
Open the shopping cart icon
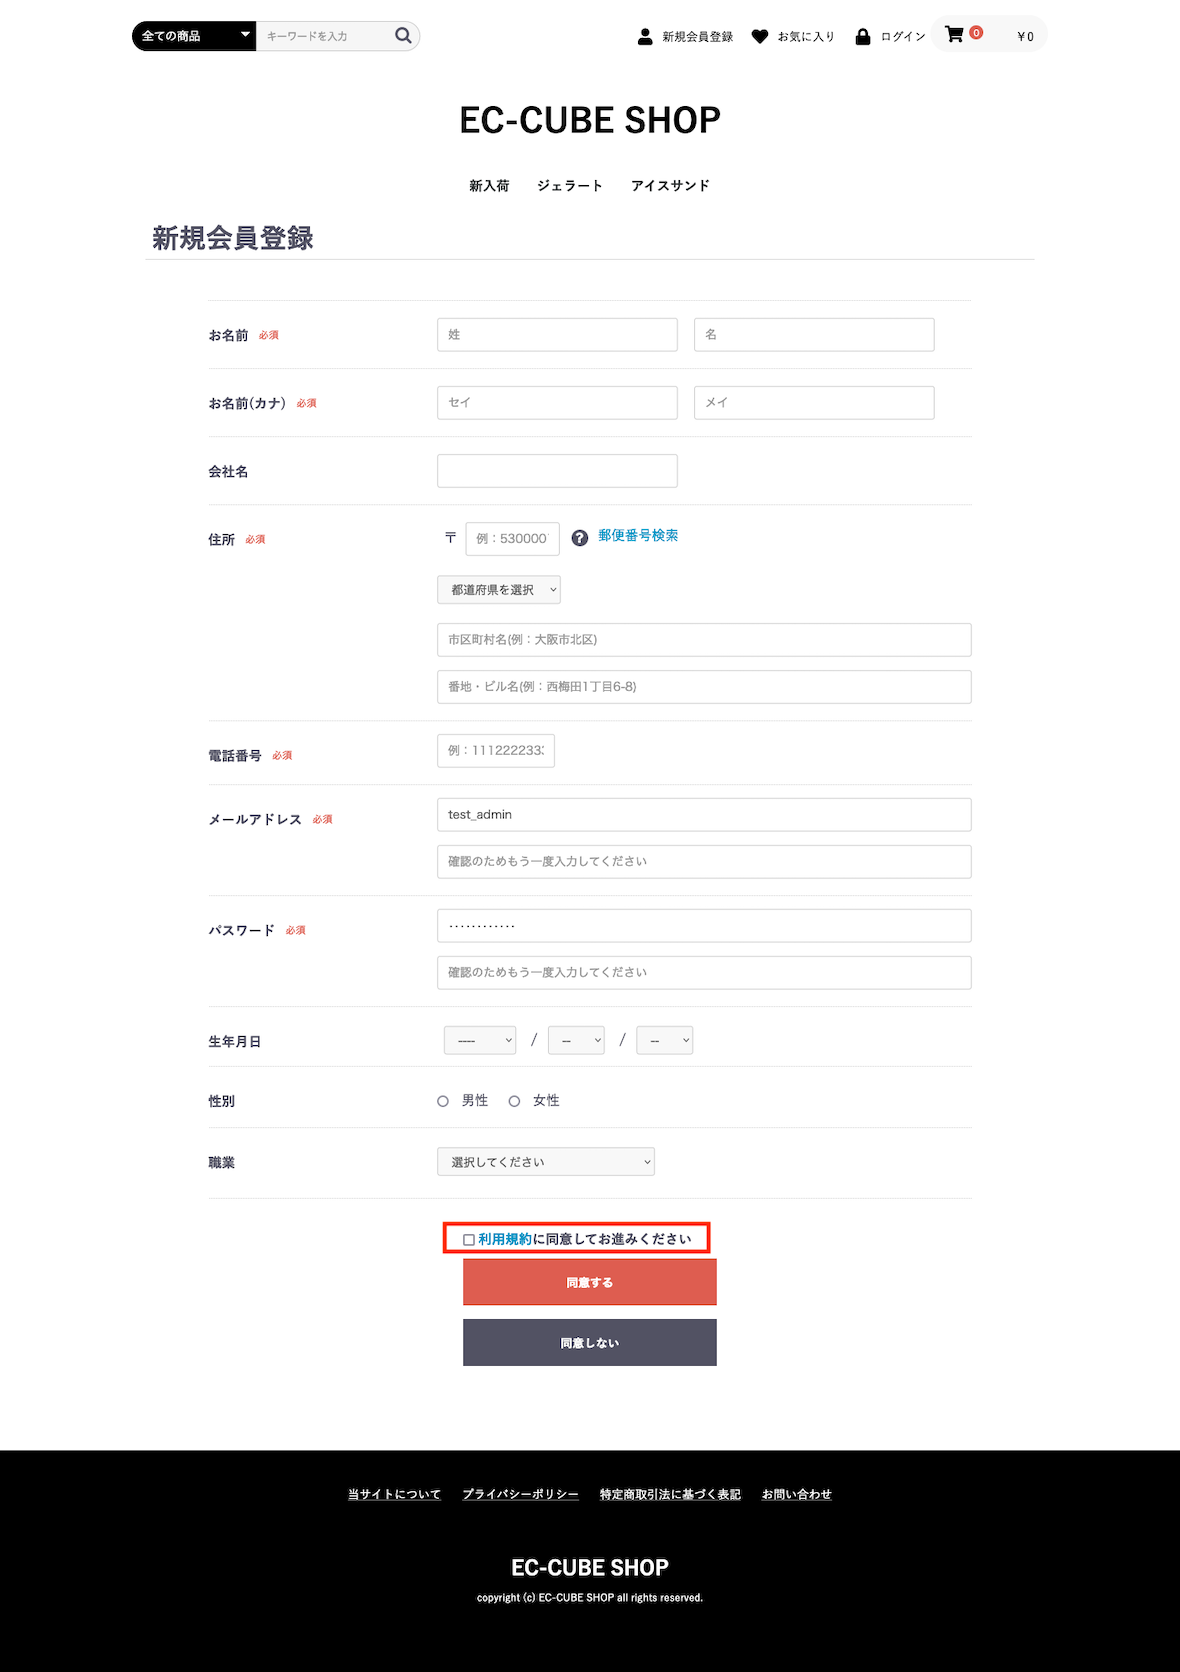click(x=955, y=35)
